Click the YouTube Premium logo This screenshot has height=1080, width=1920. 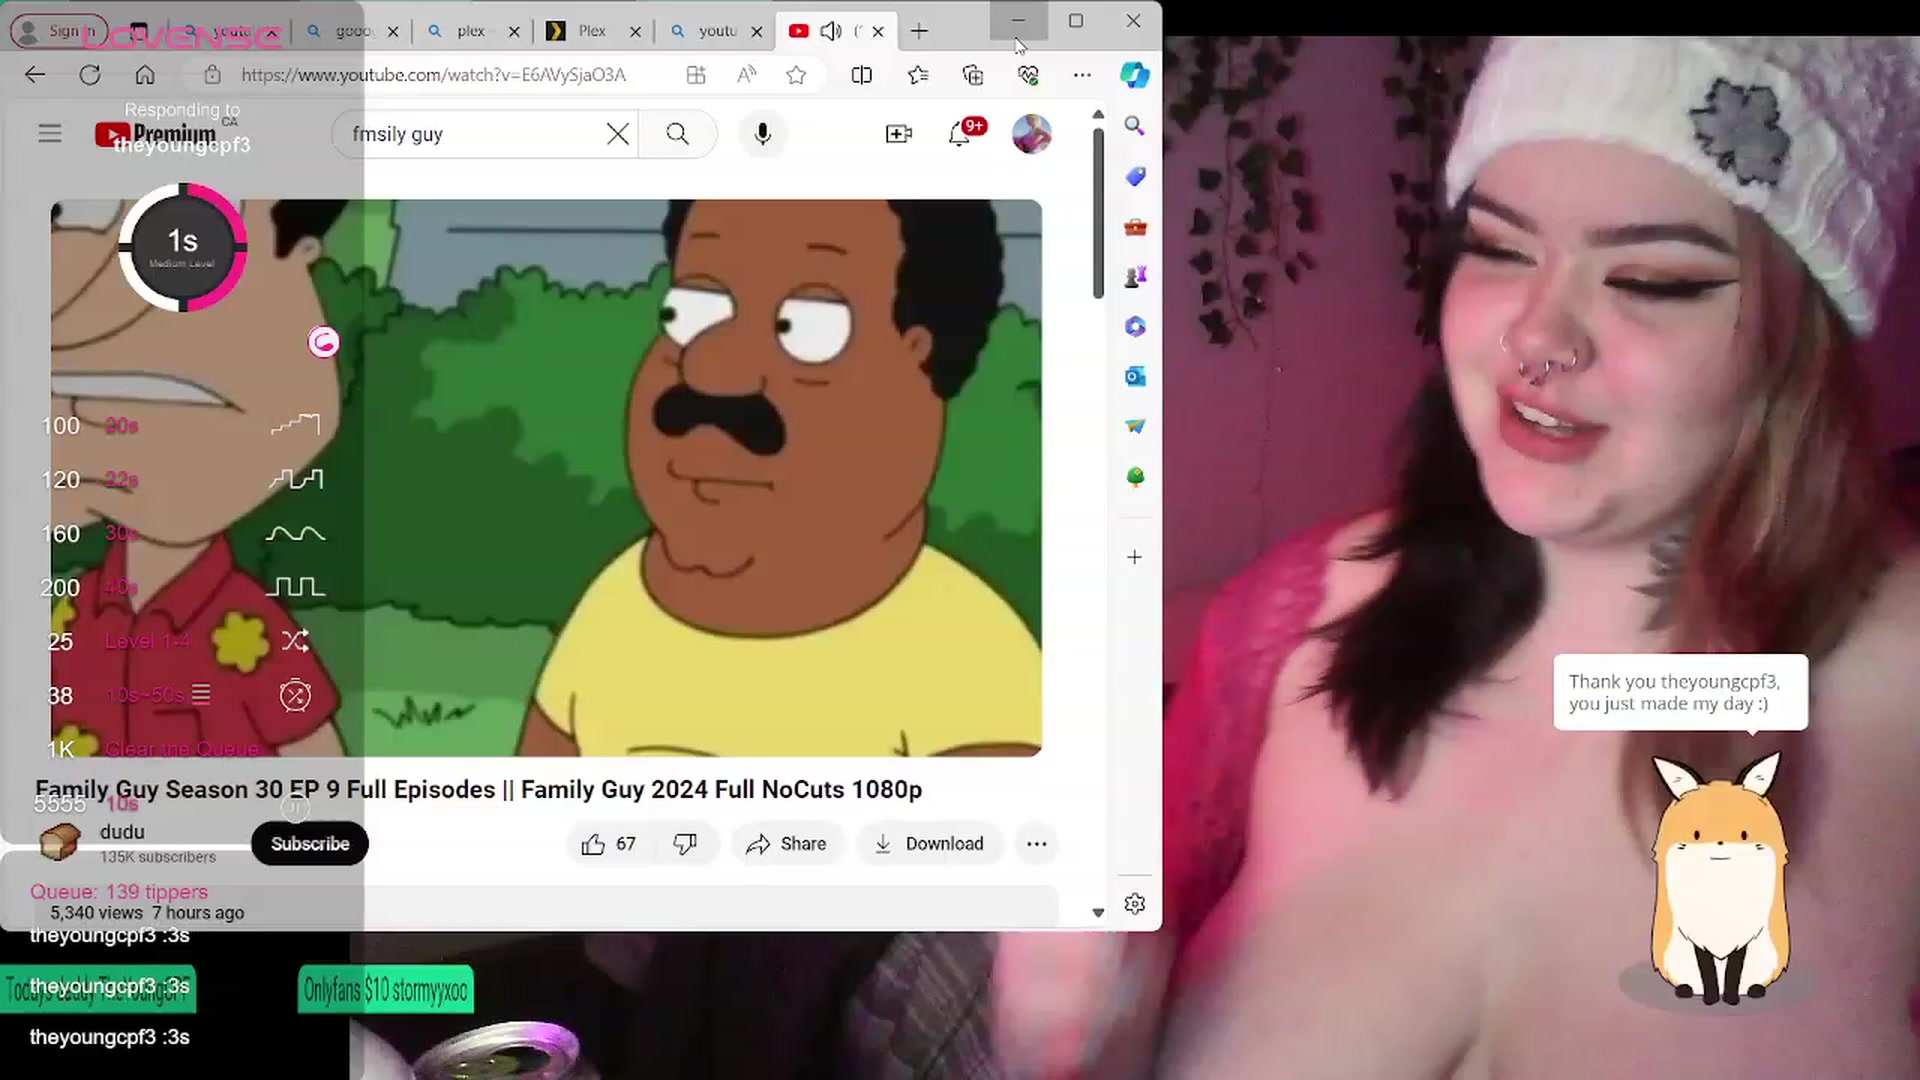click(x=155, y=134)
